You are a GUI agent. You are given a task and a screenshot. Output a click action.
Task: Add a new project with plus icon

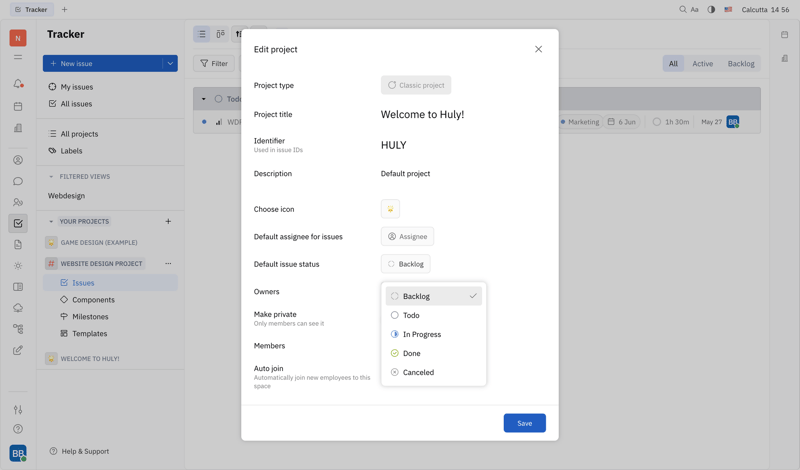pyautogui.click(x=168, y=221)
